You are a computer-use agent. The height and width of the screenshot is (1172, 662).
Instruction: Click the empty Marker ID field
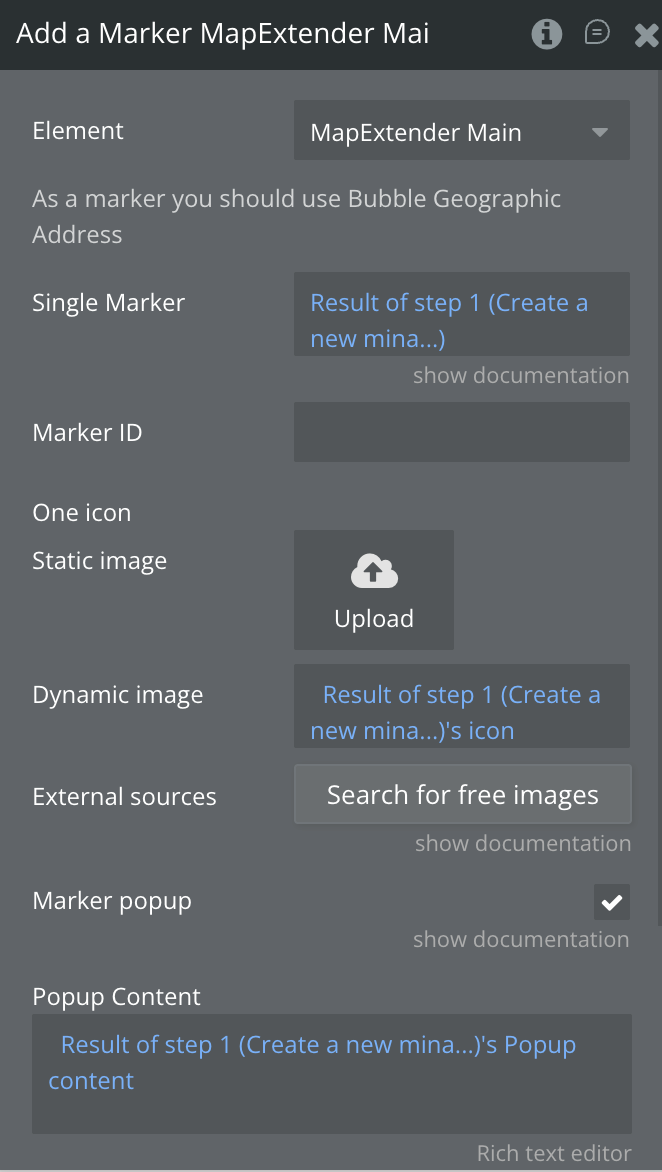click(x=461, y=432)
